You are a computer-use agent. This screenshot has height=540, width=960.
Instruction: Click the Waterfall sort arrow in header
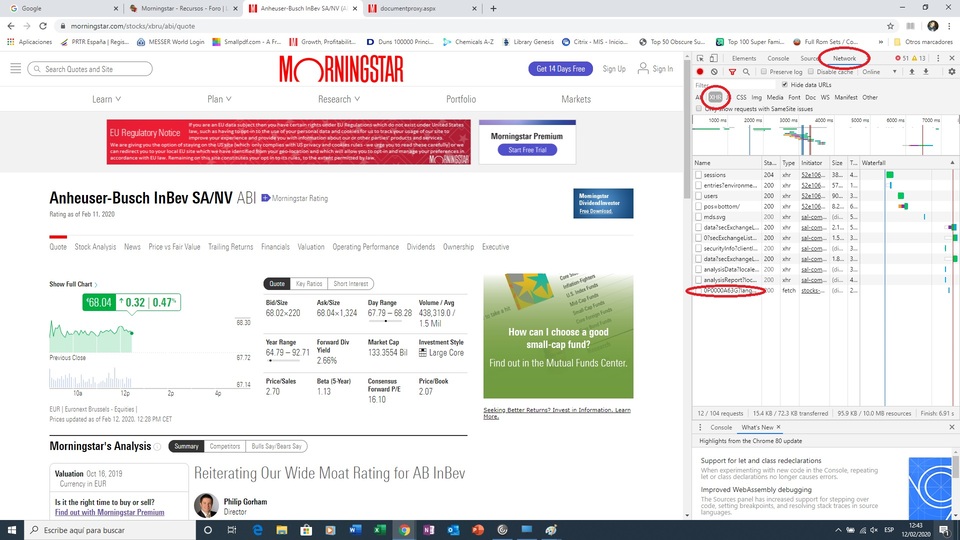[952, 163]
